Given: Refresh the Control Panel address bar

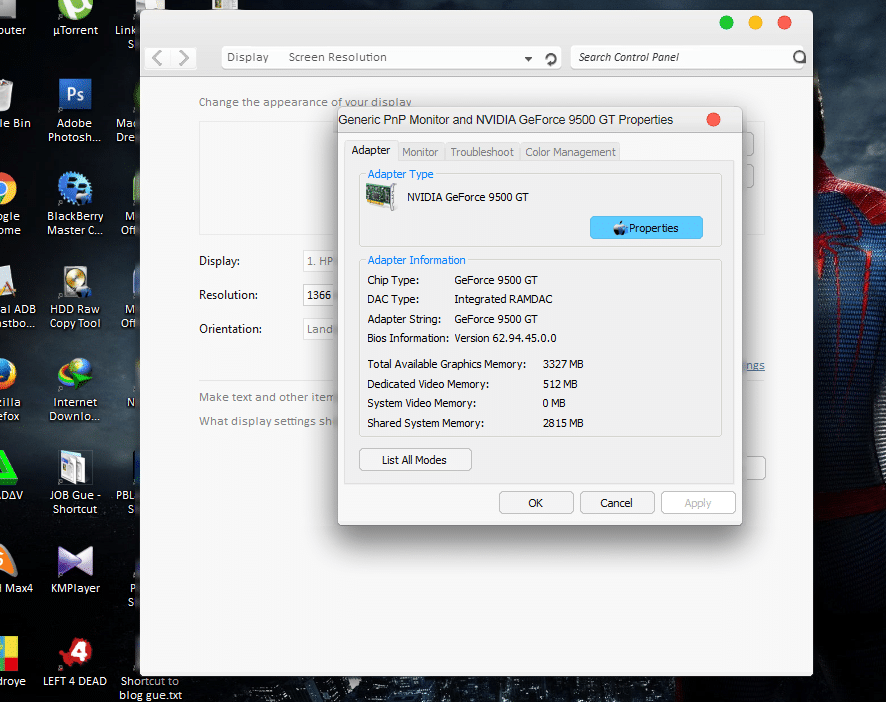Looking at the screenshot, I should [x=550, y=58].
